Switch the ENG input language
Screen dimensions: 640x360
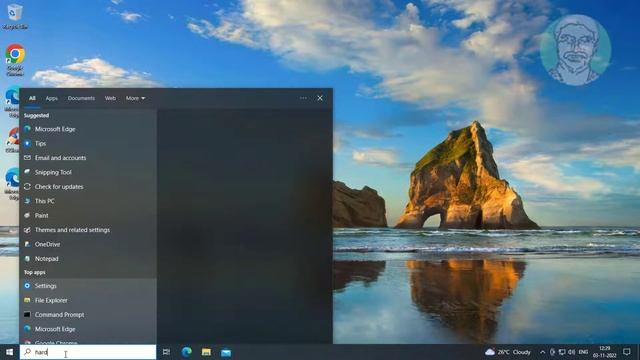pos(583,352)
